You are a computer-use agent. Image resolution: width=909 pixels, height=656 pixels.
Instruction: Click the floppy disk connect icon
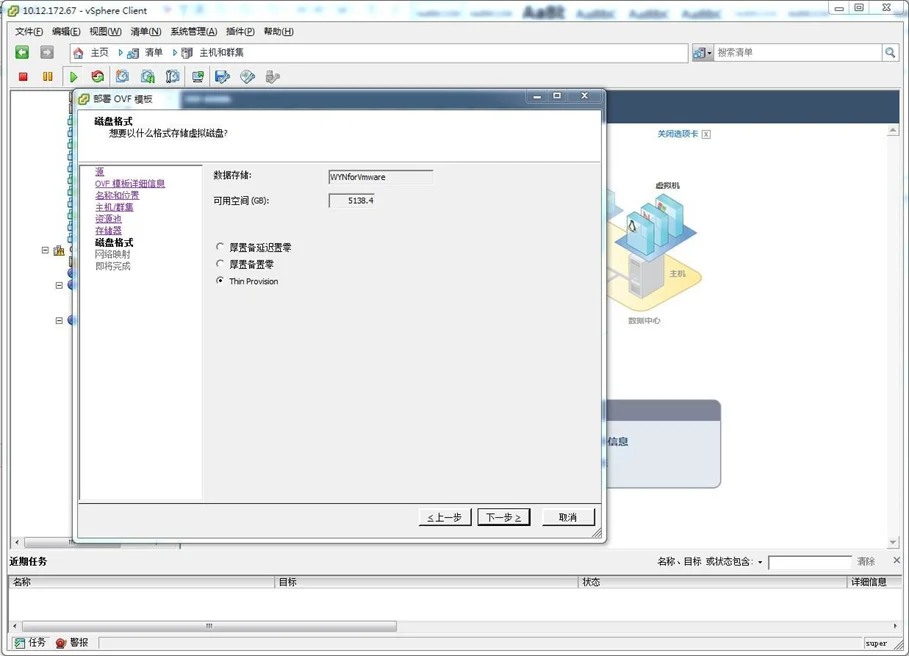coord(222,76)
